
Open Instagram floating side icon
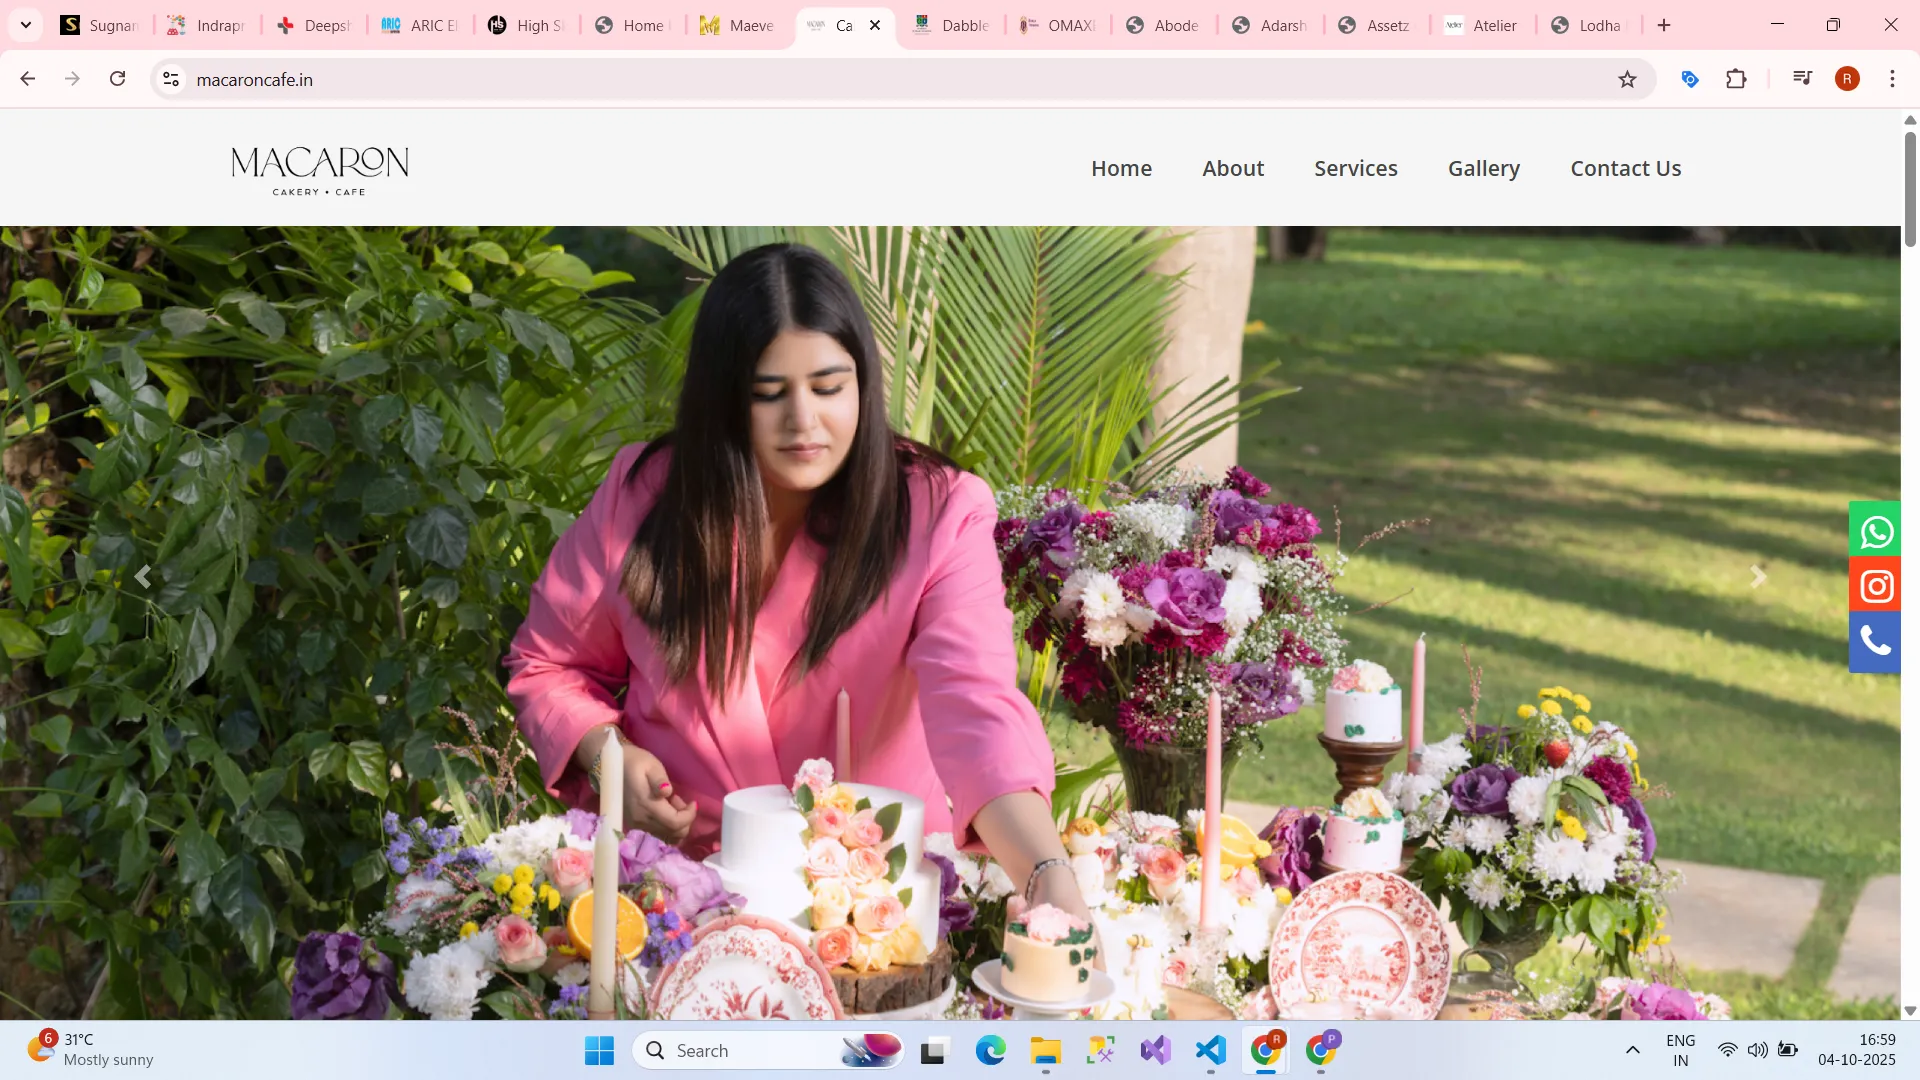coord(1875,586)
